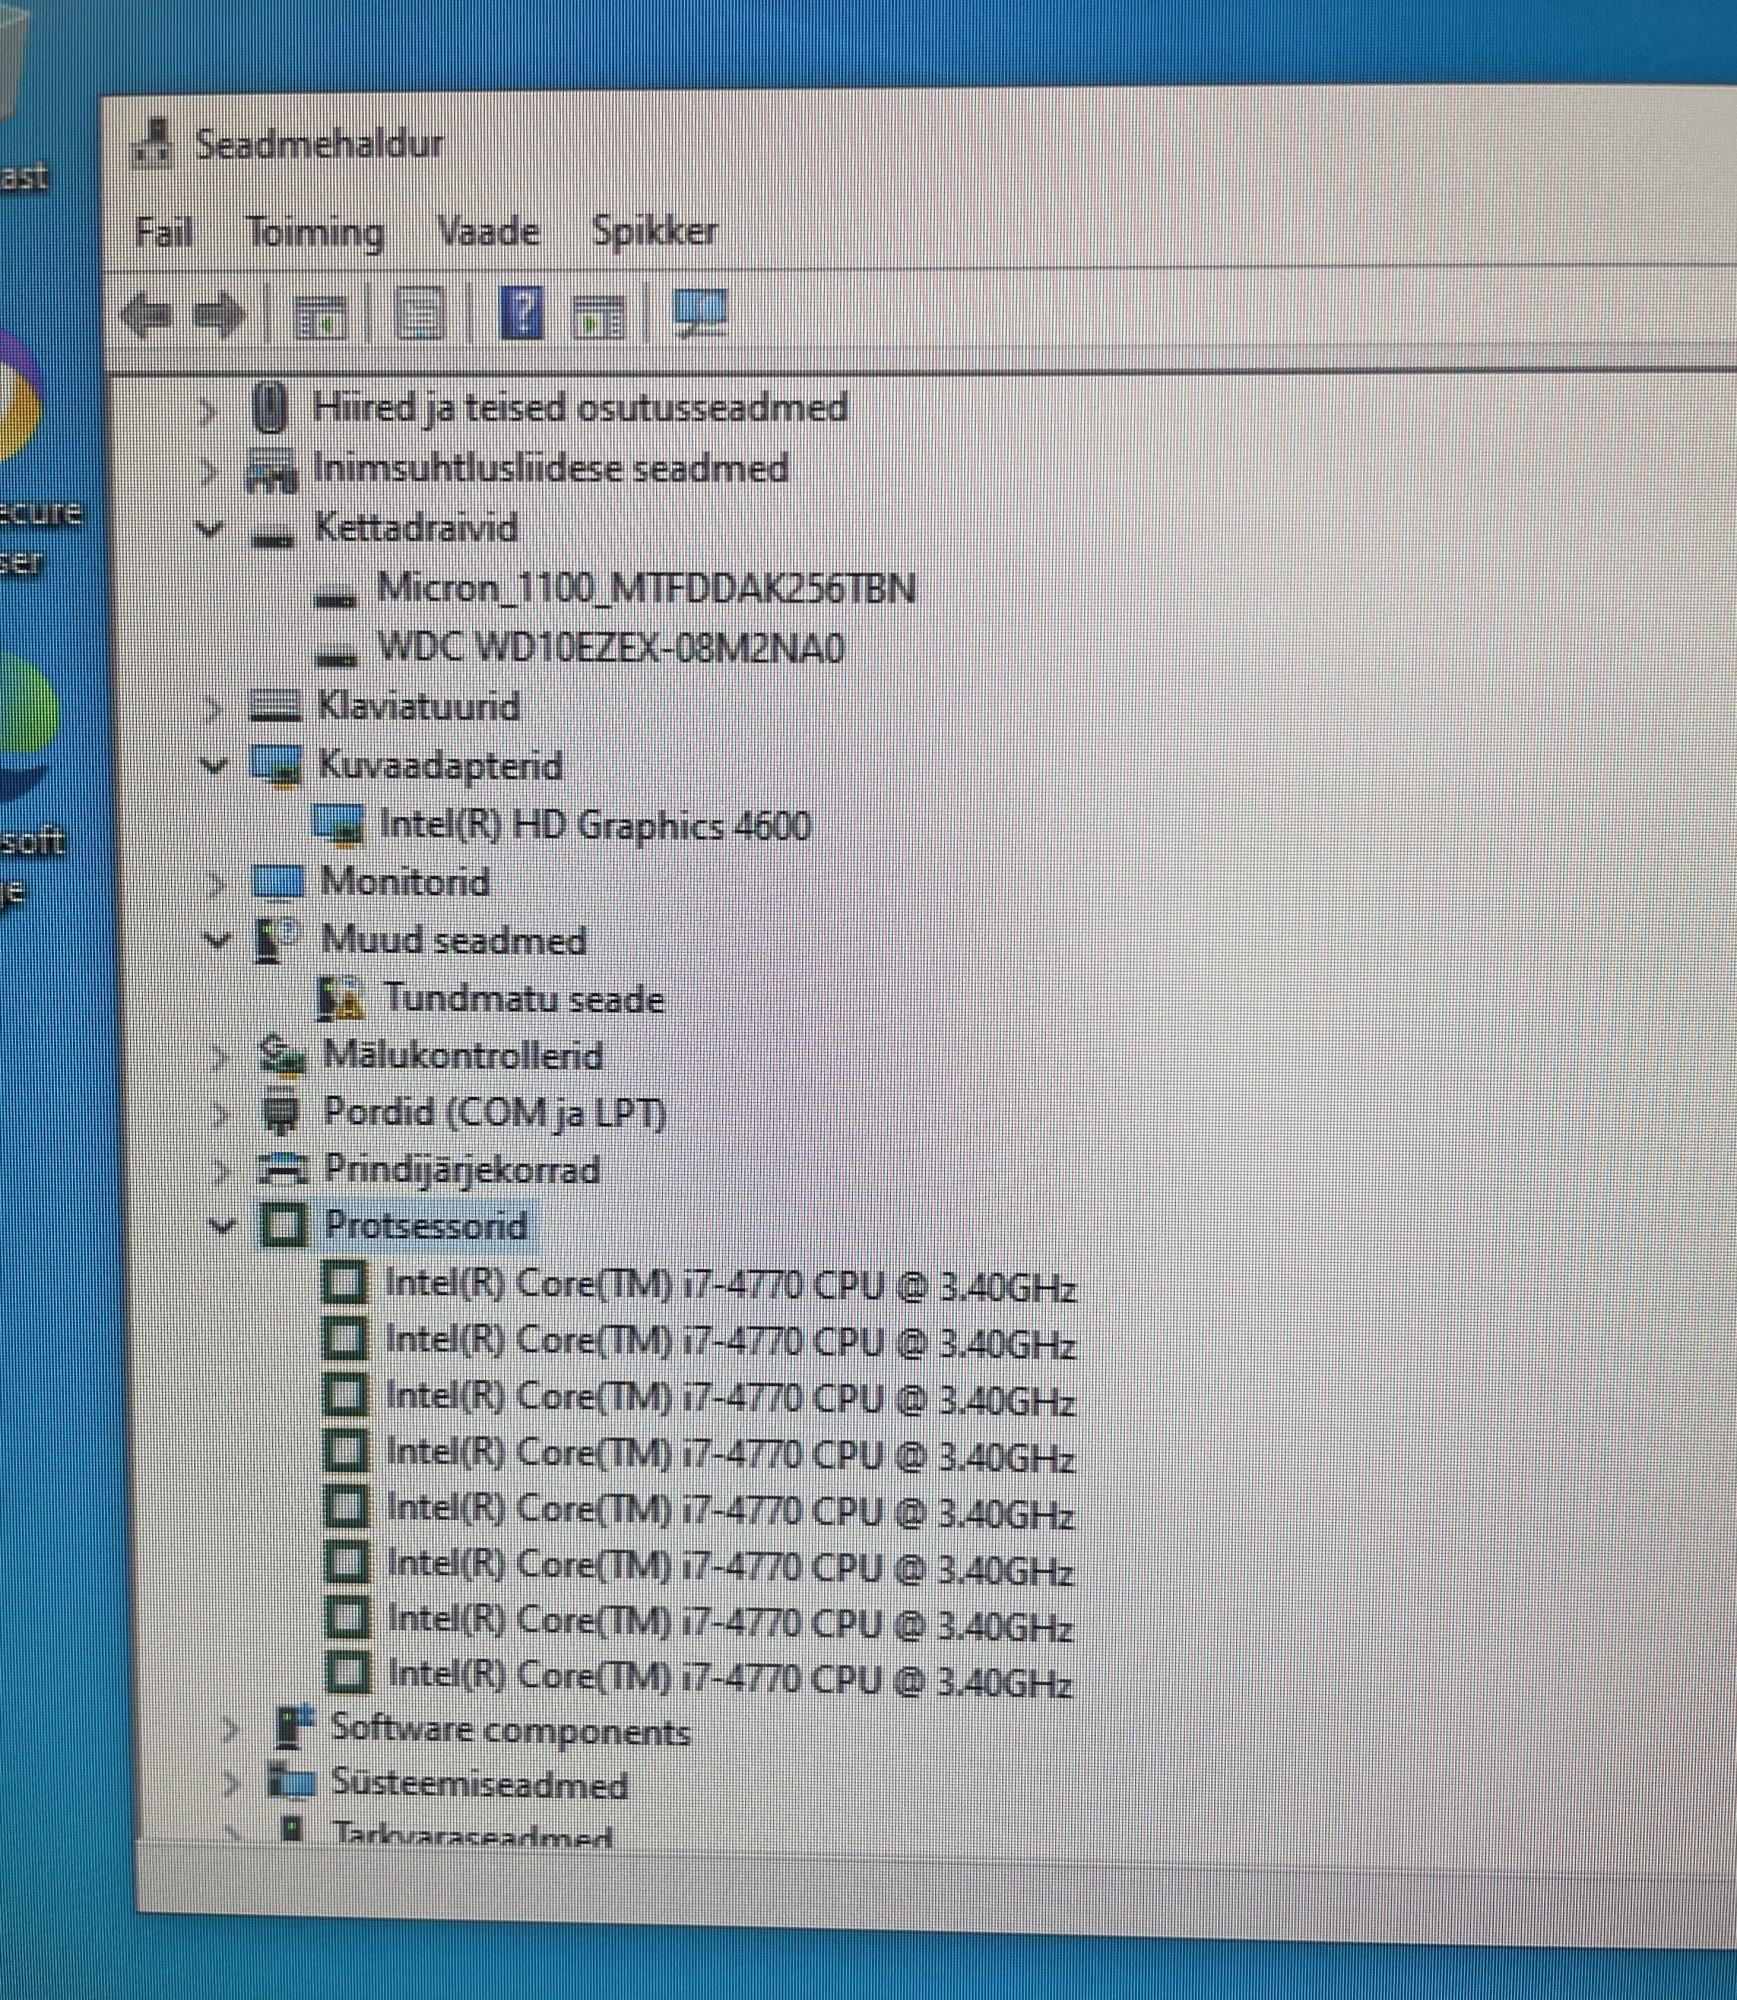1737x2000 pixels.
Task: Expand the Monitorid category
Action: click(x=215, y=883)
